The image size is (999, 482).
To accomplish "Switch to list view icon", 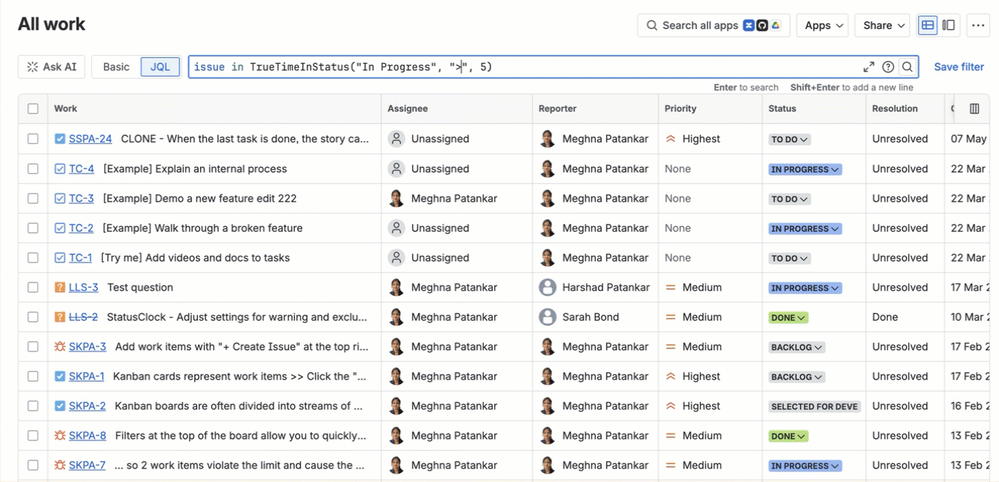I will coord(928,25).
